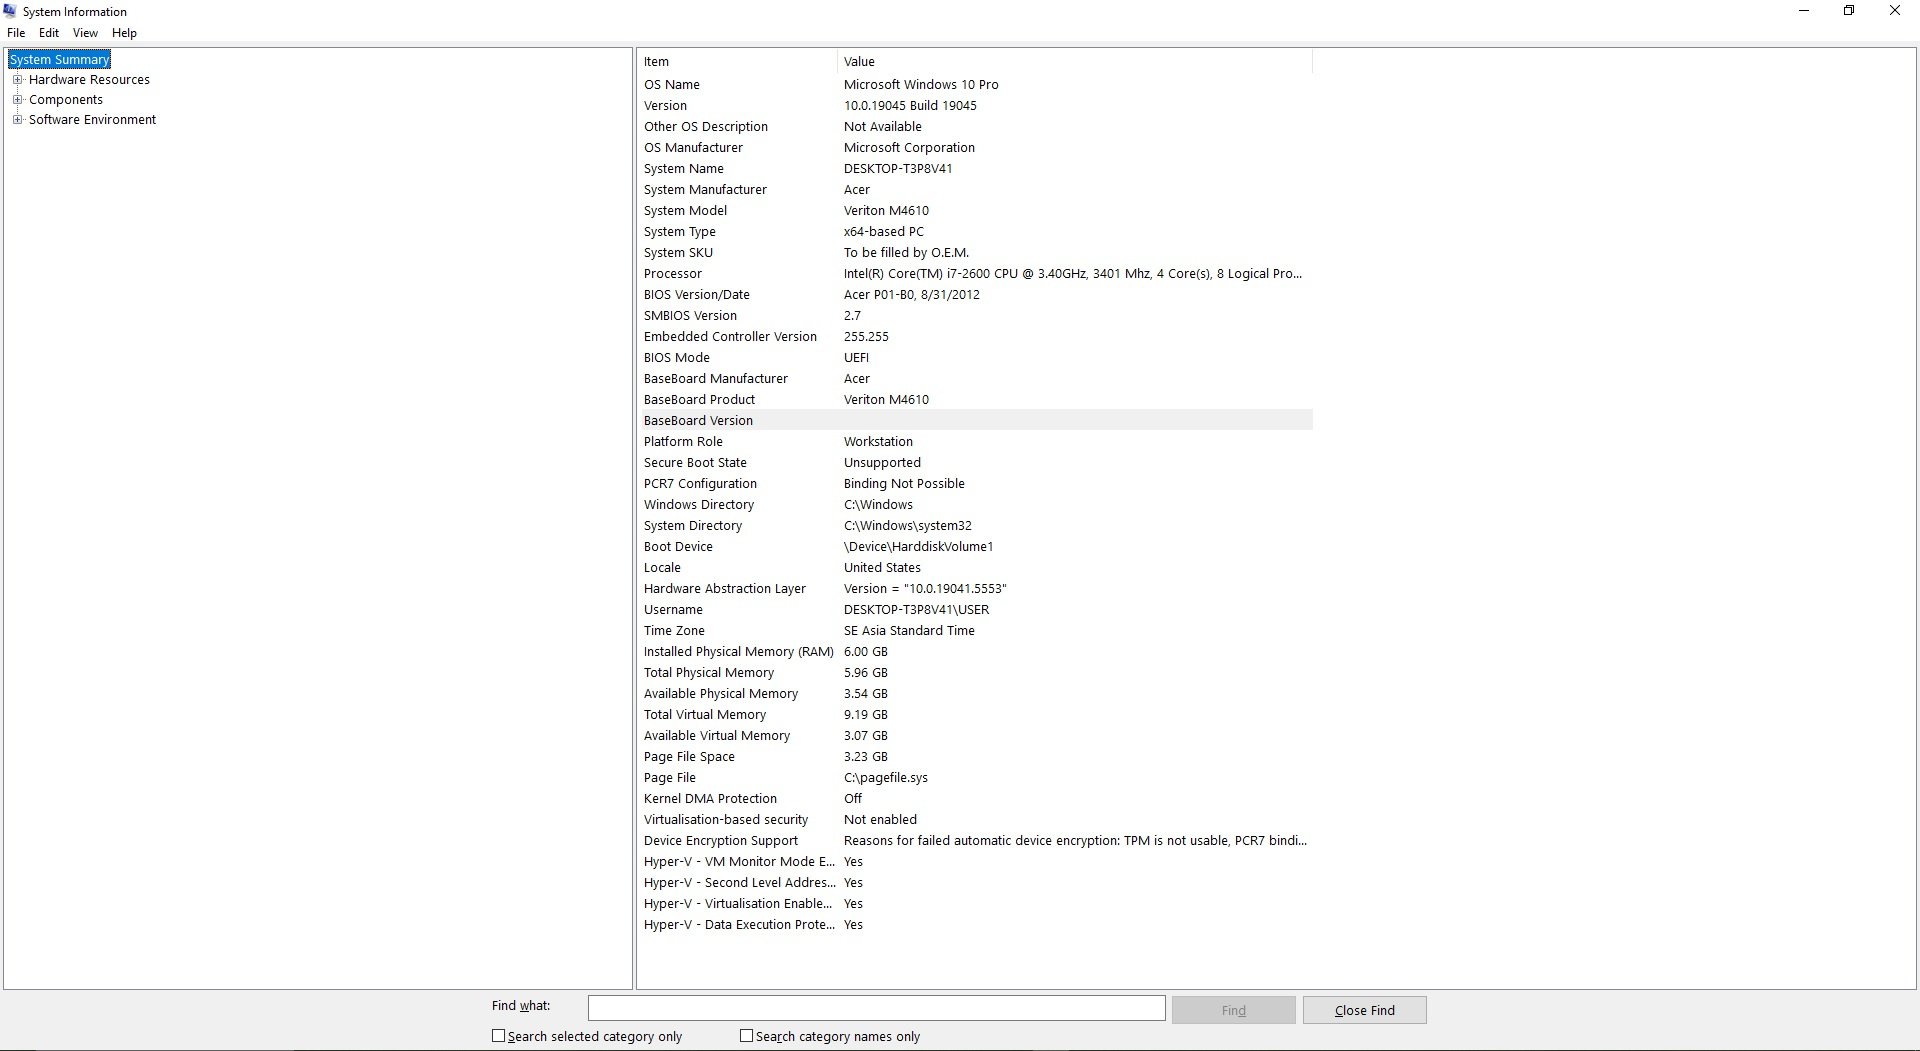
Task: Click the Value column header
Action: (1074, 62)
